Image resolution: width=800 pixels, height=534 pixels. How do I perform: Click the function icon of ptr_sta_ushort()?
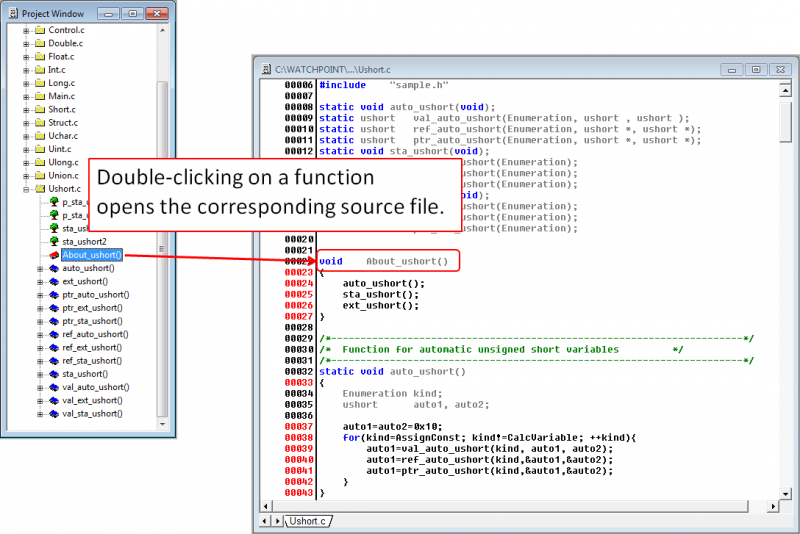tap(54, 321)
